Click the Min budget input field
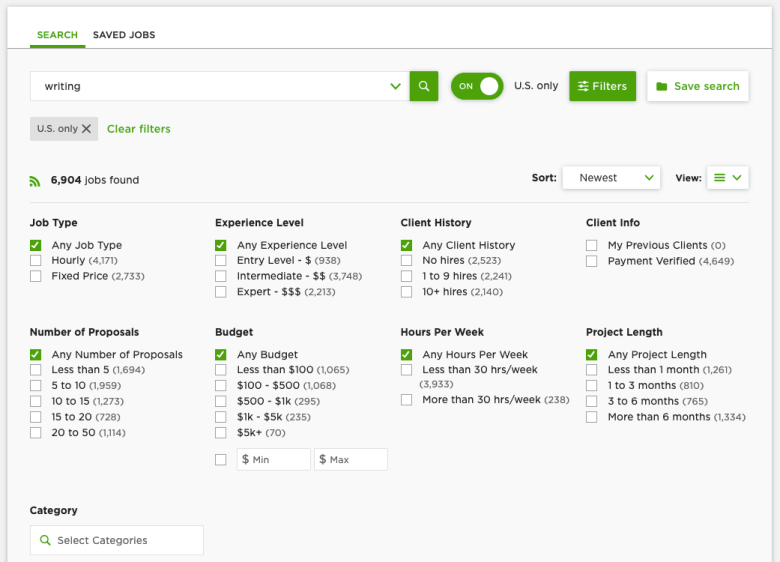Image resolution: width=780 pixels, height=562 pixels. pyautogui.click(x=273, y=459)
